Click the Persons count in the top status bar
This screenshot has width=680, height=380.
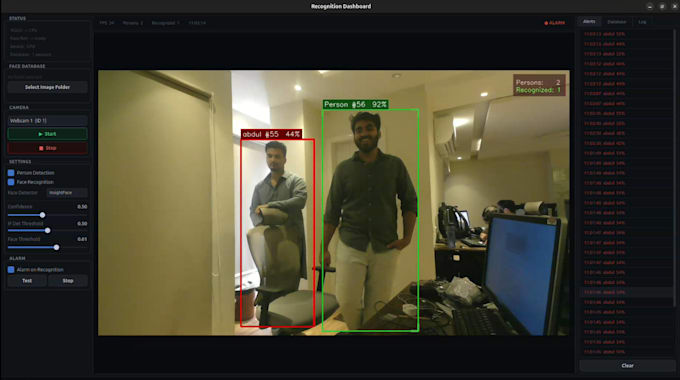(x=133, y=23)
